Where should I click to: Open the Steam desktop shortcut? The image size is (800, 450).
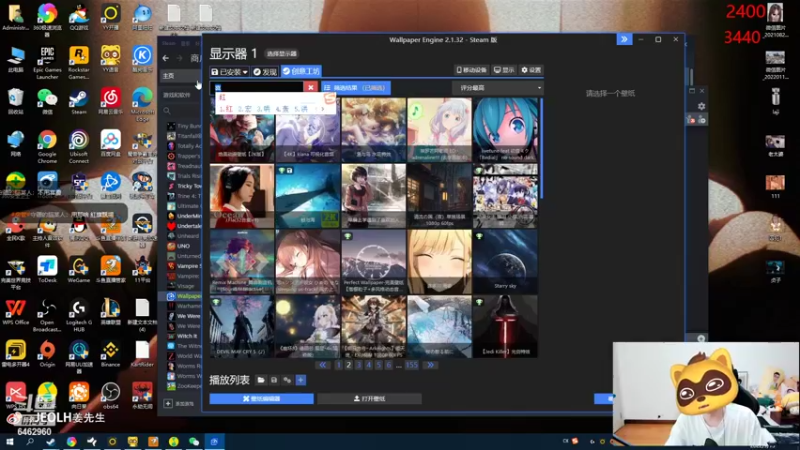(79, 101)
